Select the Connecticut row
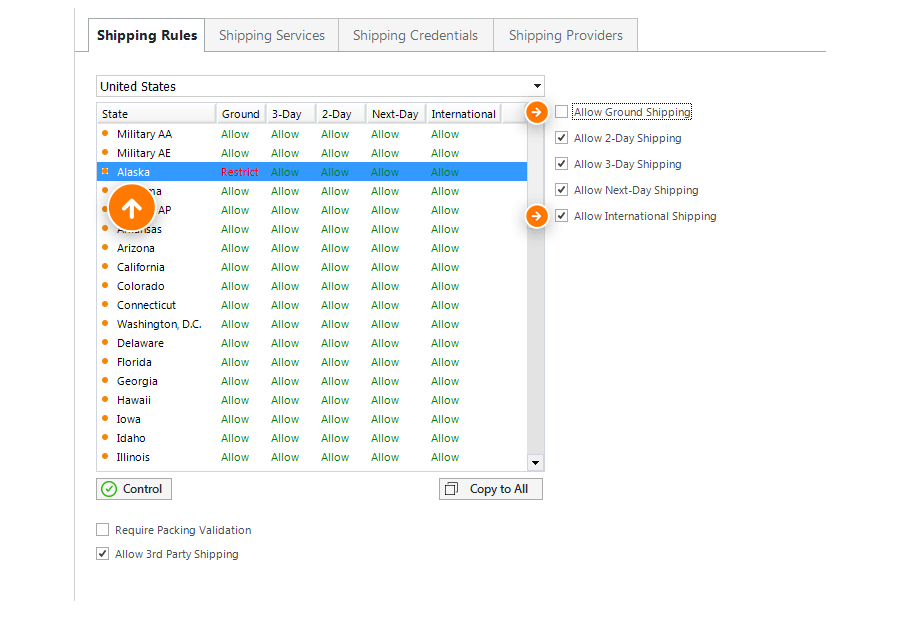The height and width of the screenshot is (620, 900). (x=312, y=305)
